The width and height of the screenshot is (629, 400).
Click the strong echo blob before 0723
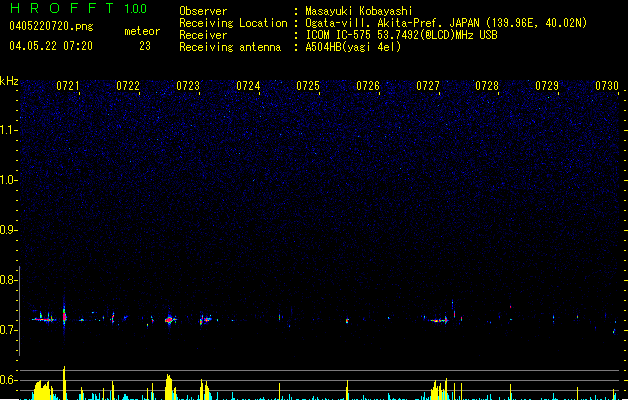click(x=170, y=320)
